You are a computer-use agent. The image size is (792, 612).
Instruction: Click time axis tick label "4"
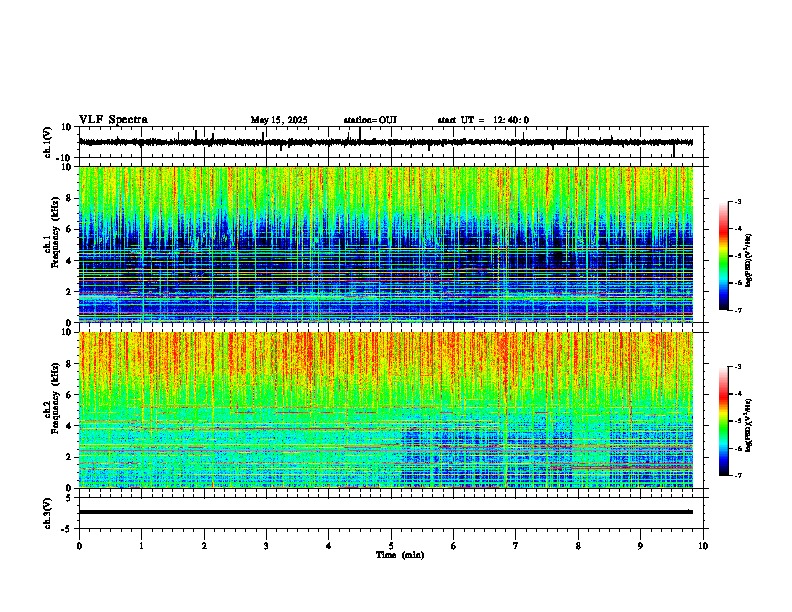pyautogui.click(x=329, y=546)
